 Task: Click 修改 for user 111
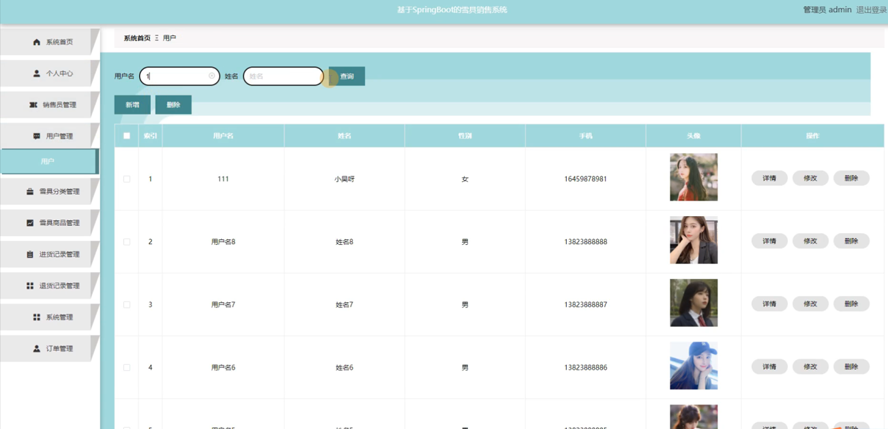pos(810,178)
